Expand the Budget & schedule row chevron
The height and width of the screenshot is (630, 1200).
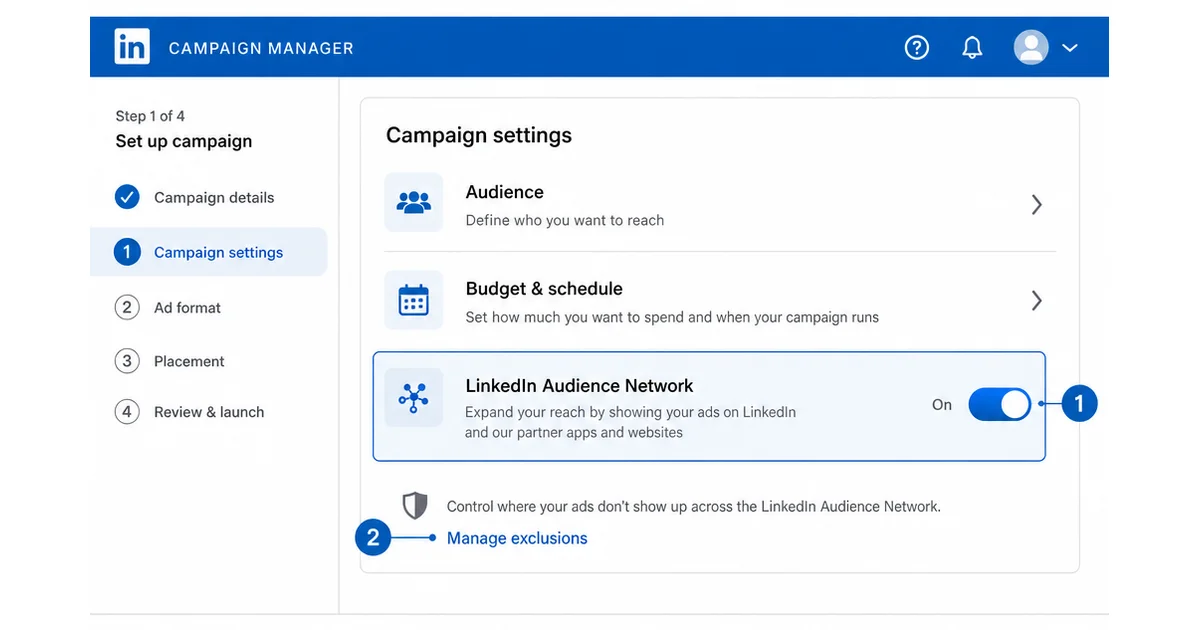point(1037,301)
